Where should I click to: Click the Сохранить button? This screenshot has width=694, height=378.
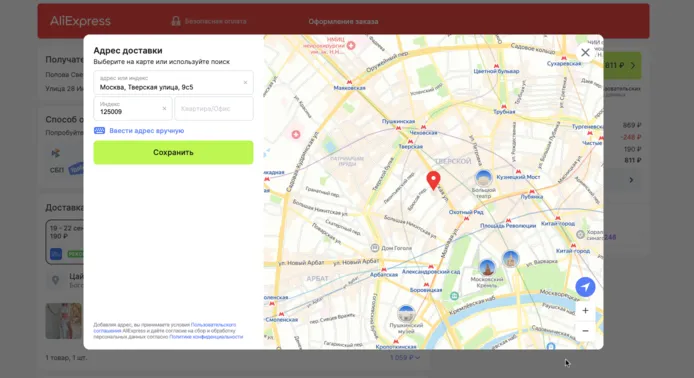[x=173, y=152]
